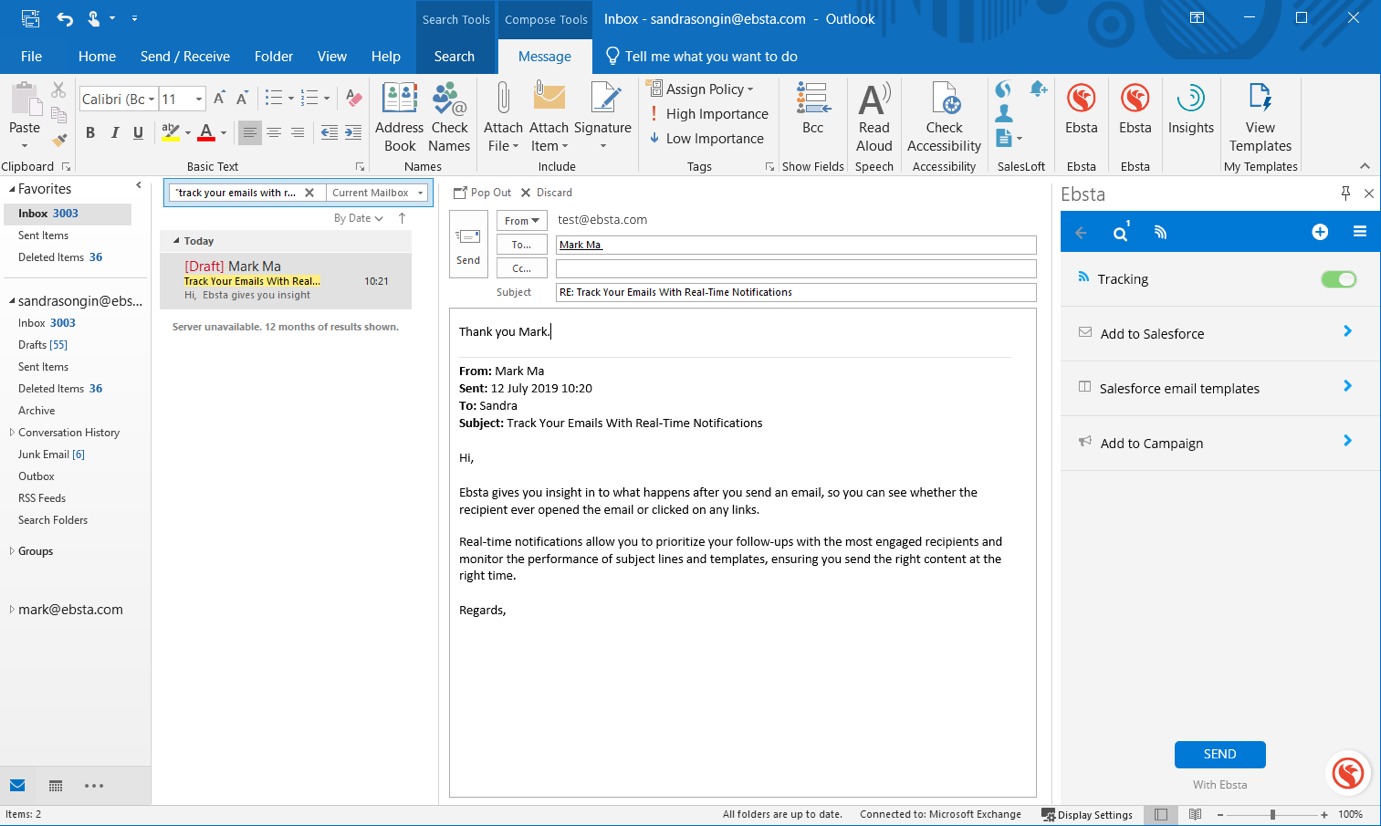Open the From address dropdown
This screenshot has height=826, width=1381.
pyautogui.click(x=521, y=220)
